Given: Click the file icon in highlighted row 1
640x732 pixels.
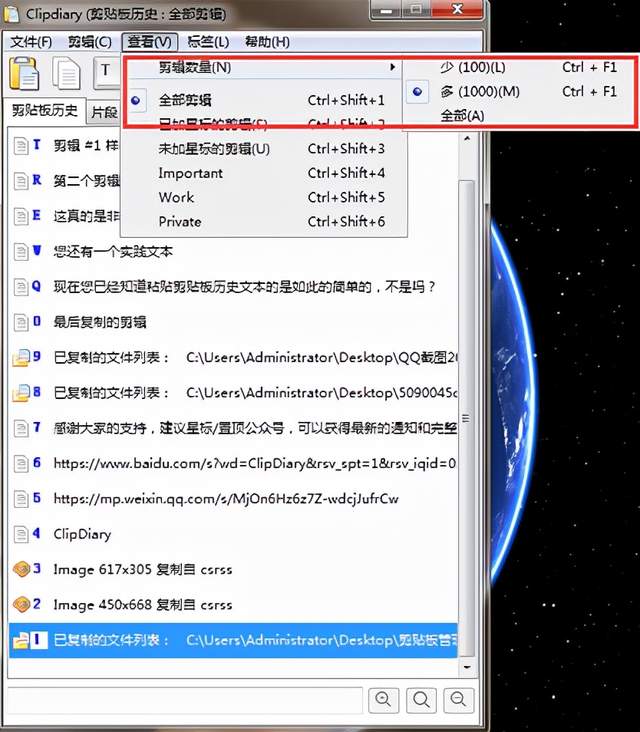Looking at the screenshot, I should [x=21, y=640].
